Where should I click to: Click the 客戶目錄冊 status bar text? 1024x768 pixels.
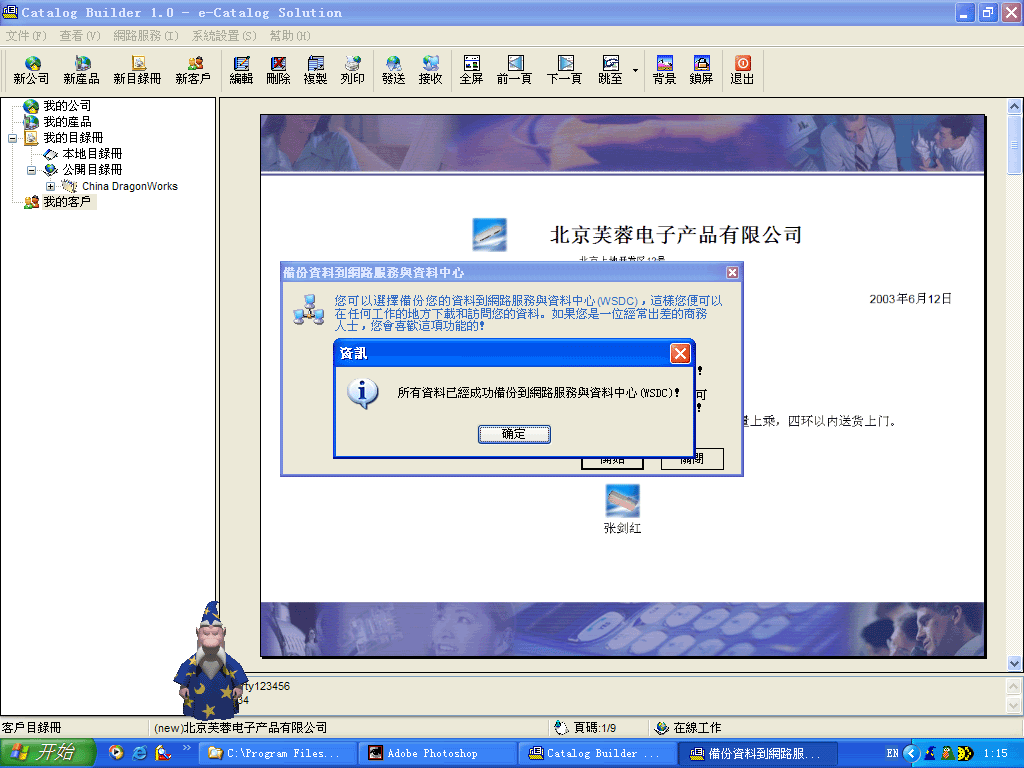pos(31,728)
